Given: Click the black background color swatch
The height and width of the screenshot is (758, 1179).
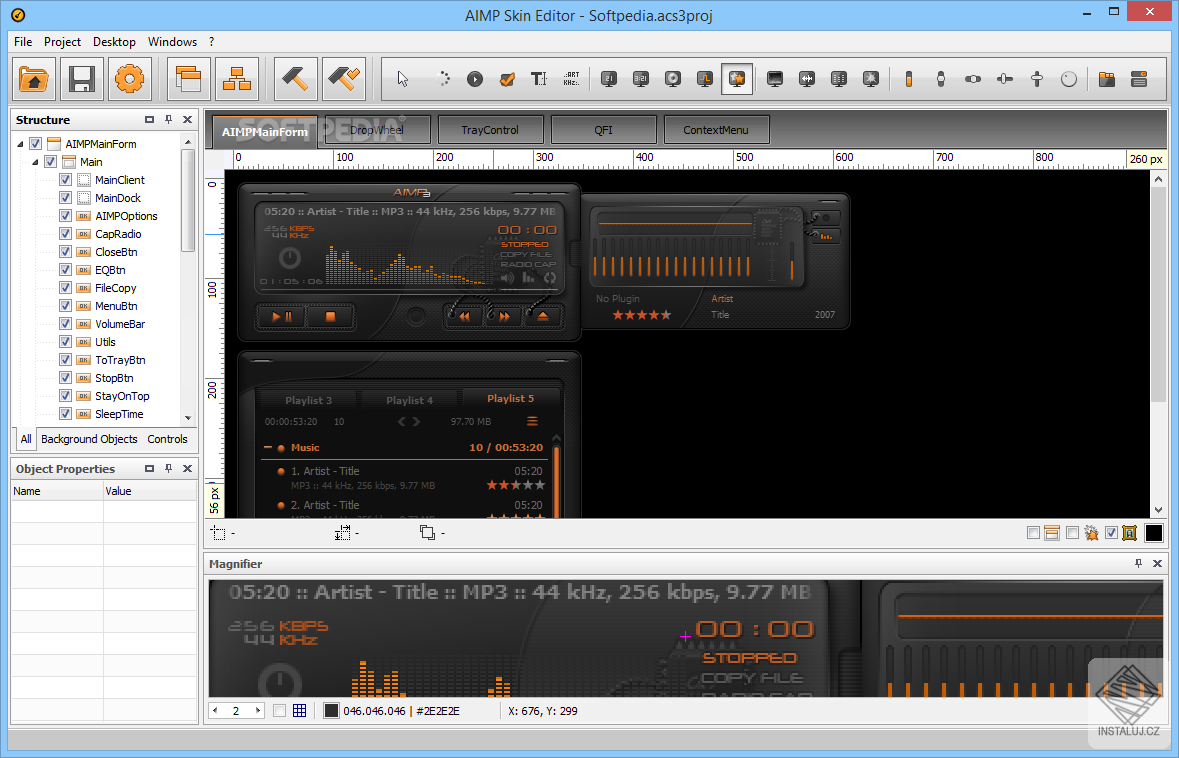Looking at the screenshot, I should 1153,533.
